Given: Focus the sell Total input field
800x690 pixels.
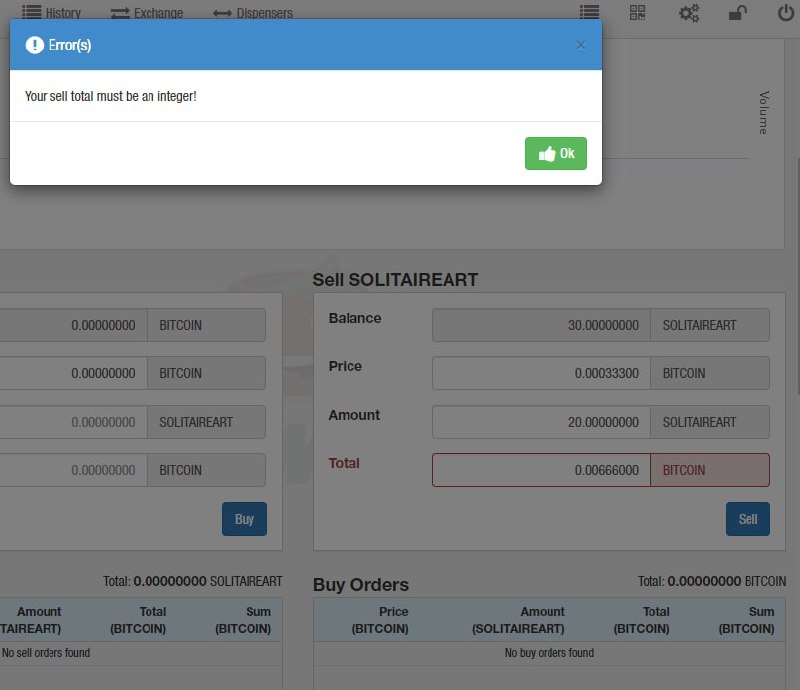Looking at the screenshot, I should tap(541, 470).
